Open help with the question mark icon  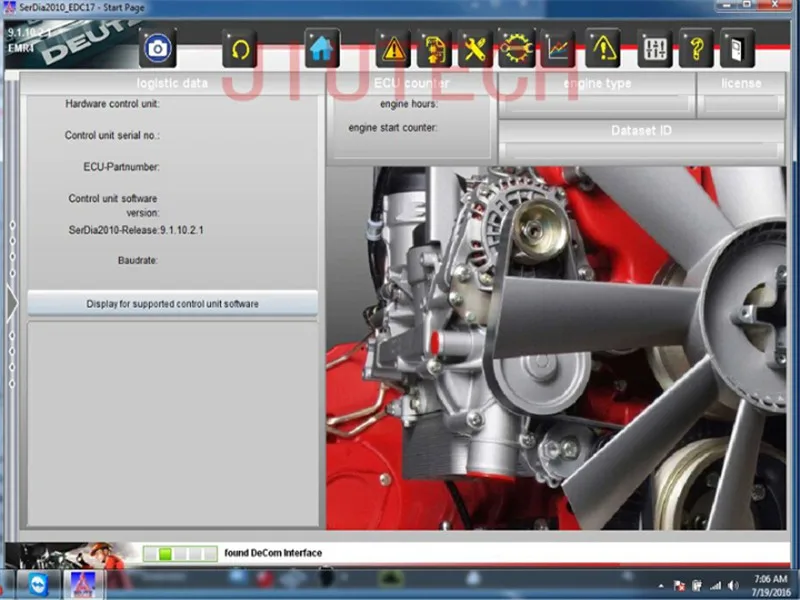pos(696,48)
